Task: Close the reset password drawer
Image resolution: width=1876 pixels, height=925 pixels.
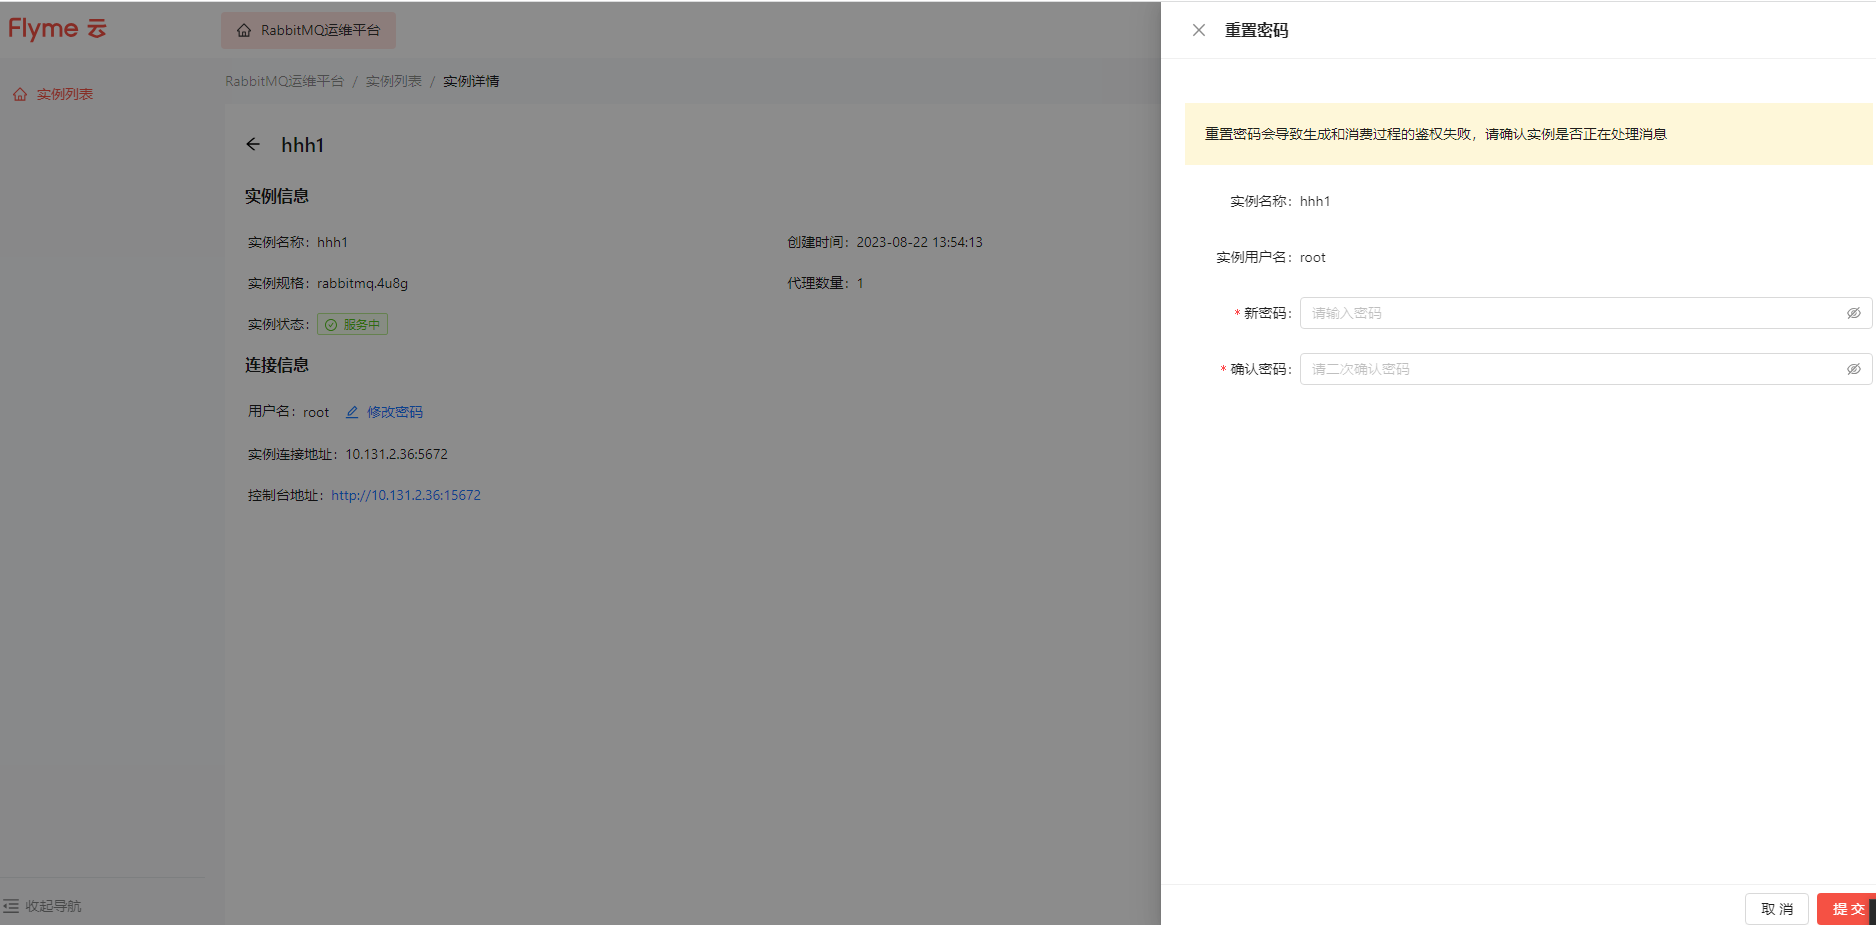Action: point(1198,30)
